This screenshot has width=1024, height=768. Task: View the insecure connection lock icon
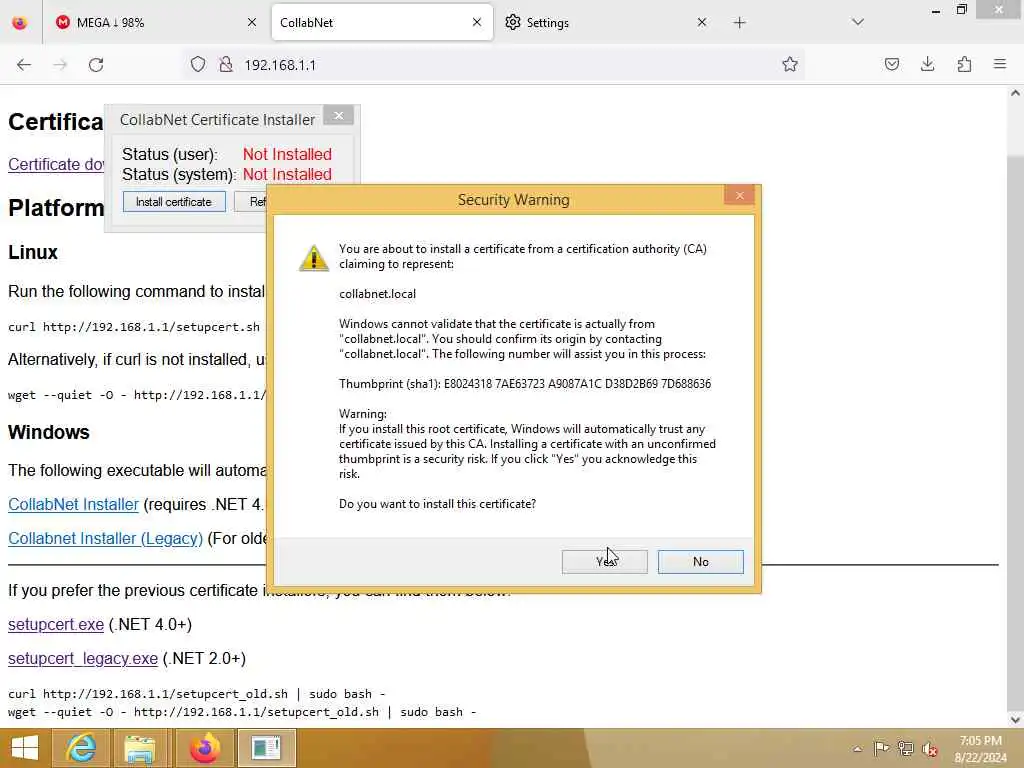click(226, 65)
